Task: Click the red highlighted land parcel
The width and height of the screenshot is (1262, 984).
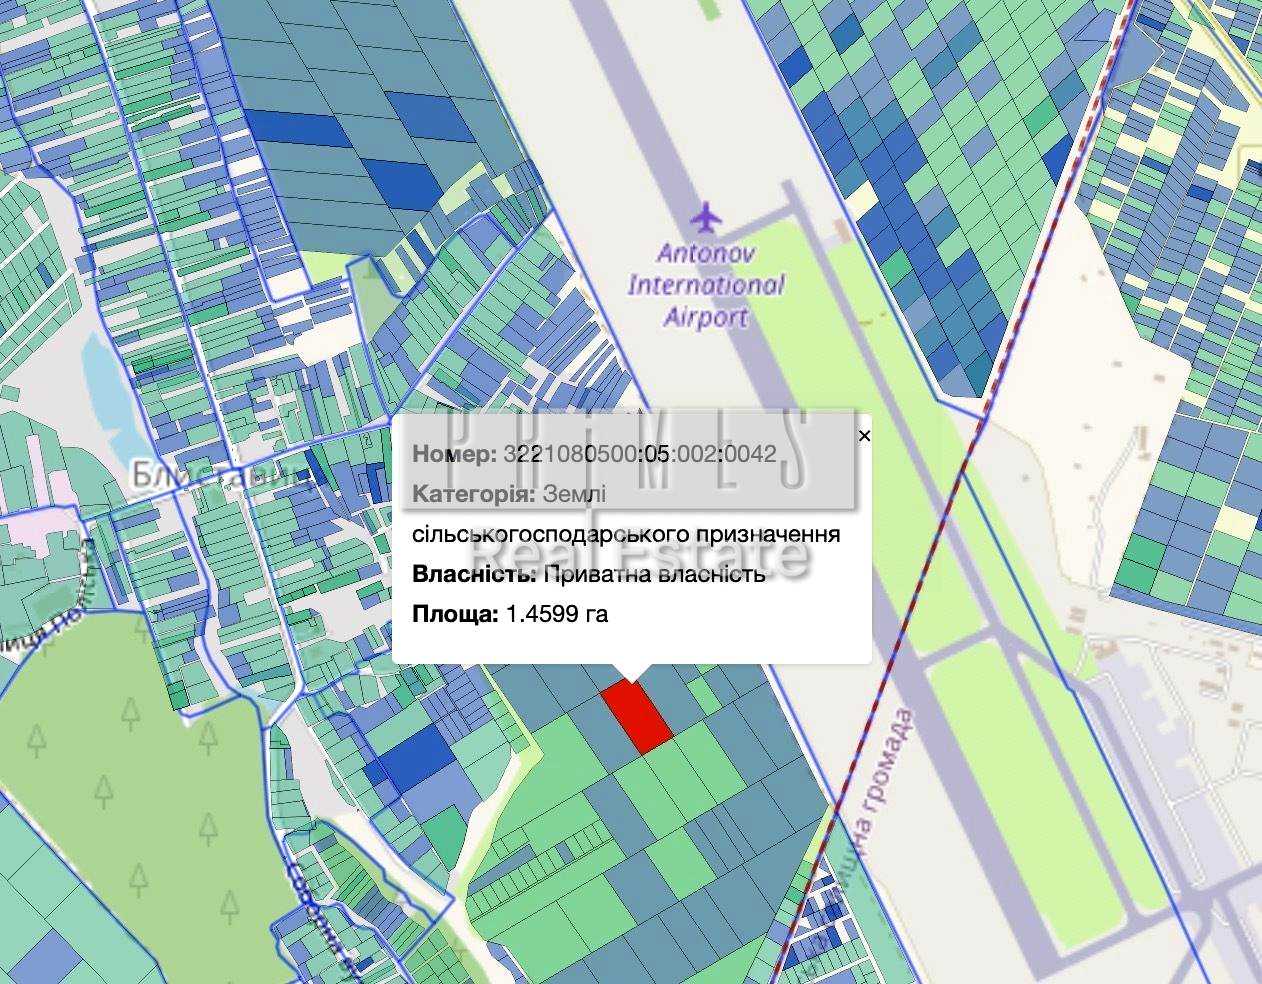Action: coord(636,716)
